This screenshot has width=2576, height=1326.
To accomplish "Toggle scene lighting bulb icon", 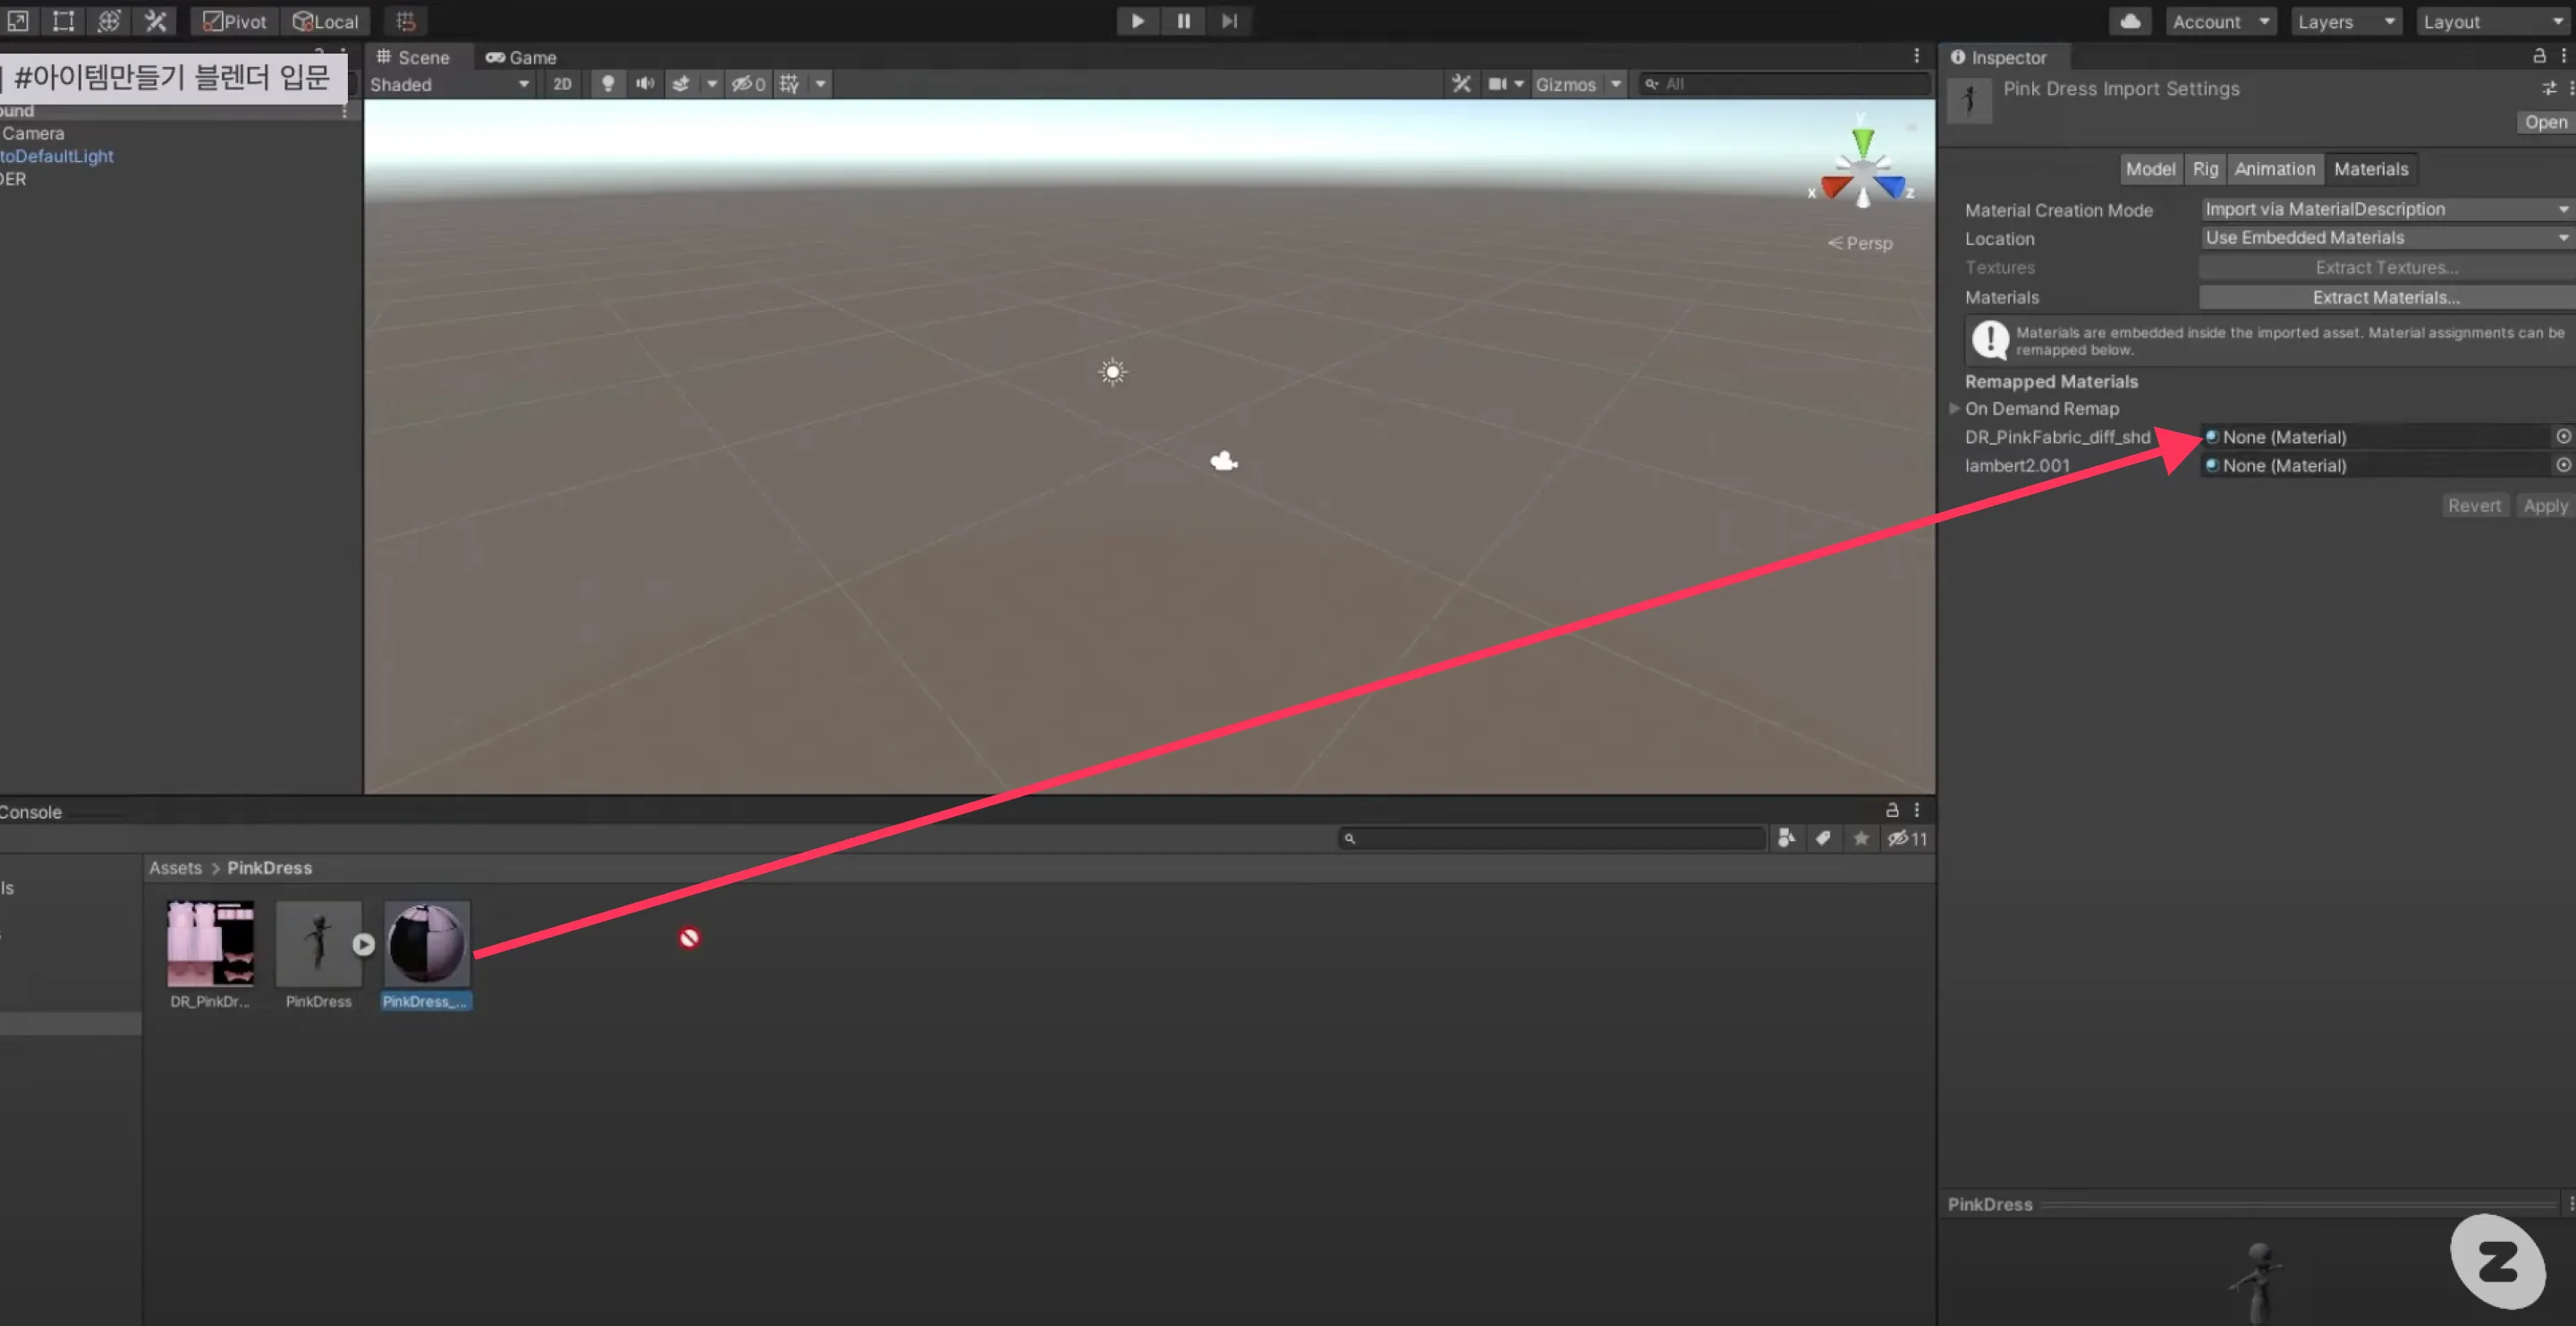I will (x=607, y=84).
